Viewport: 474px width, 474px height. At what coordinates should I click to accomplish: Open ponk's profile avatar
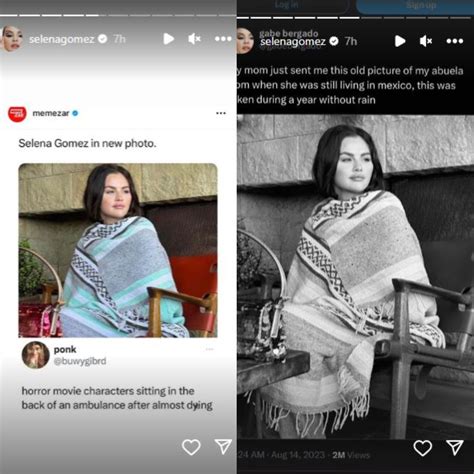(36, 355)
